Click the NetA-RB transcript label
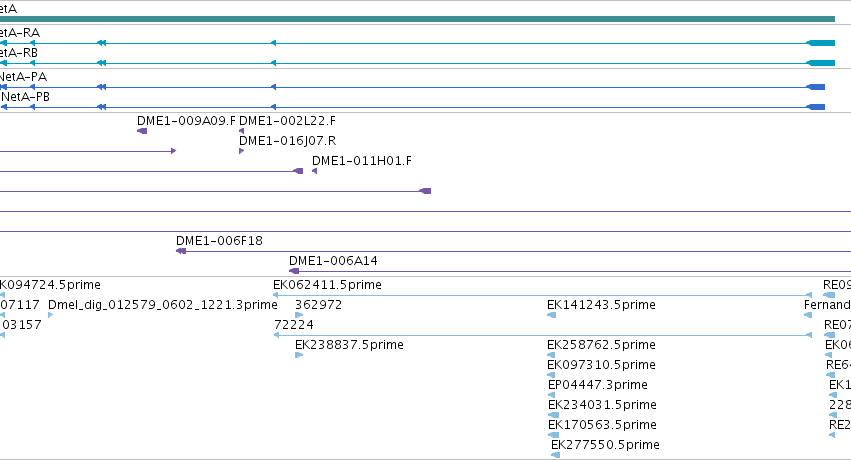851x460 pixels. [x=18, y=53]
